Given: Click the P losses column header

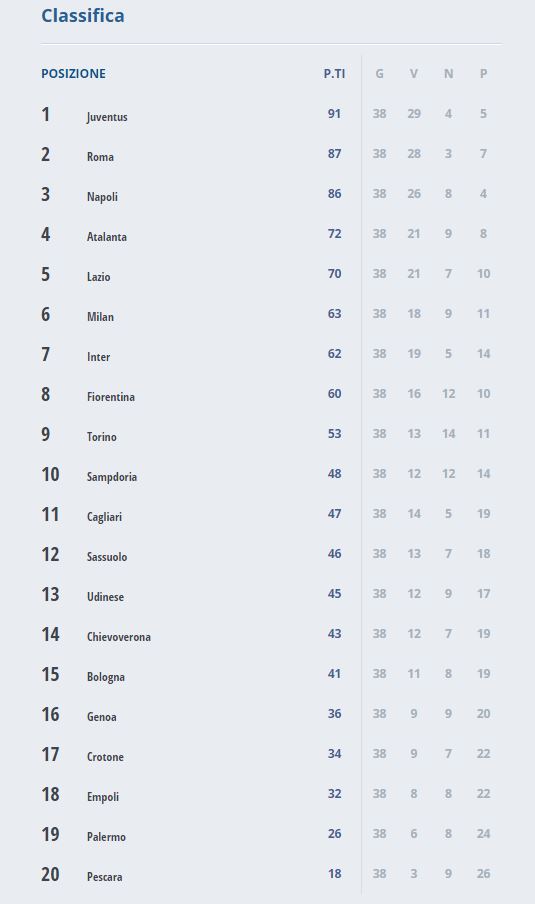Looking at the screenshot, I should (484, 74).
